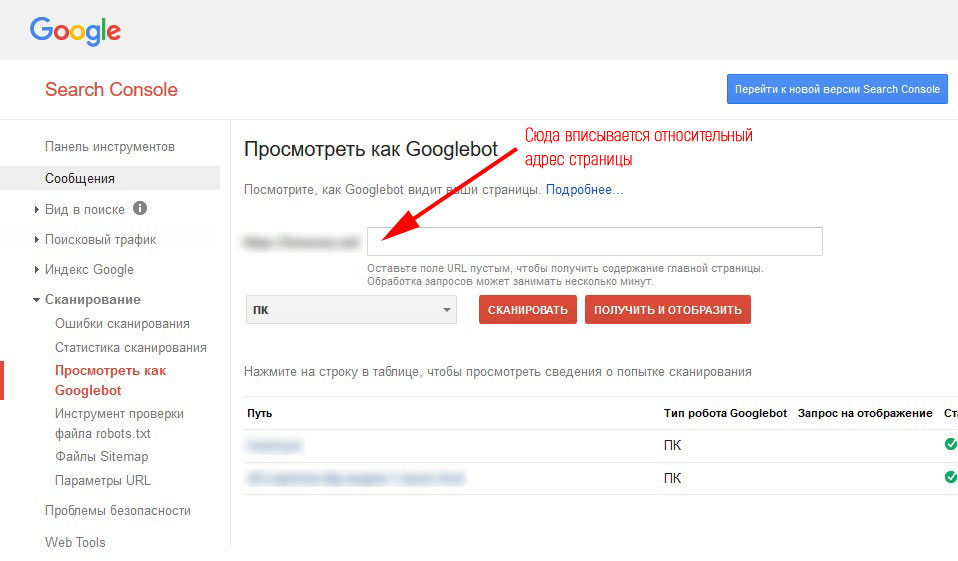Image resolution: width=958 pixels, height=561 pixels.
Task: Open the Подробнее link
Action: (x=584, y=189)
